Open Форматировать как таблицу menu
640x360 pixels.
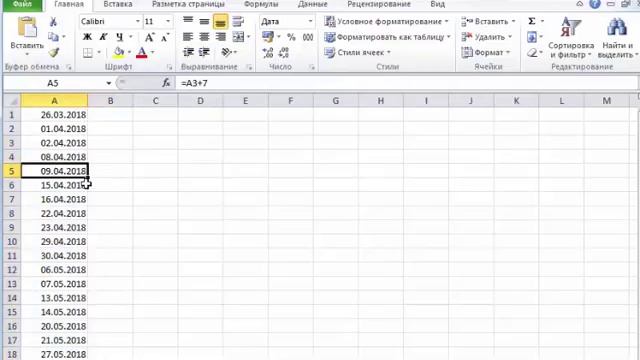point(387,37)
